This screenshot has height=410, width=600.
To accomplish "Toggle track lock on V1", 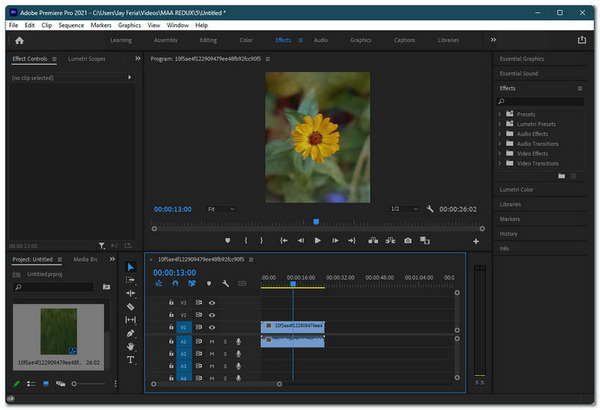I will coord(171,327).
